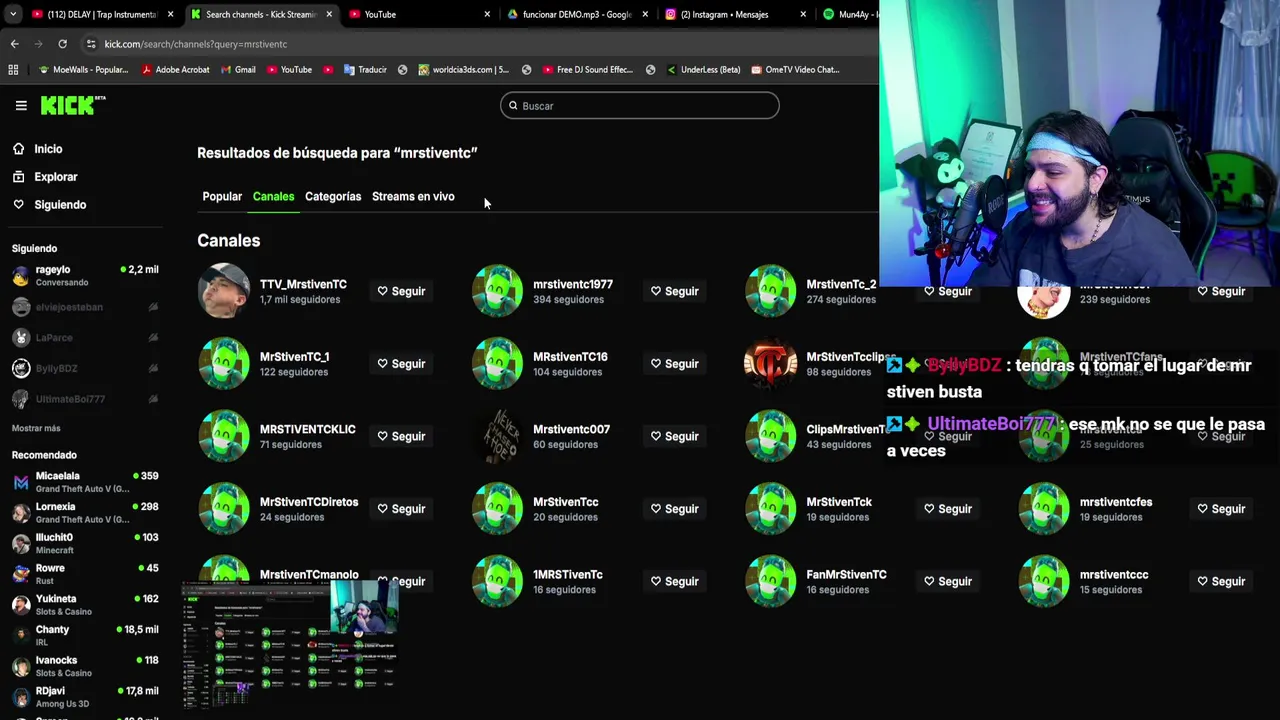Open the OmeTV Video Chat bookmark
1280x720 pixels.
click(x=794, y=70)
